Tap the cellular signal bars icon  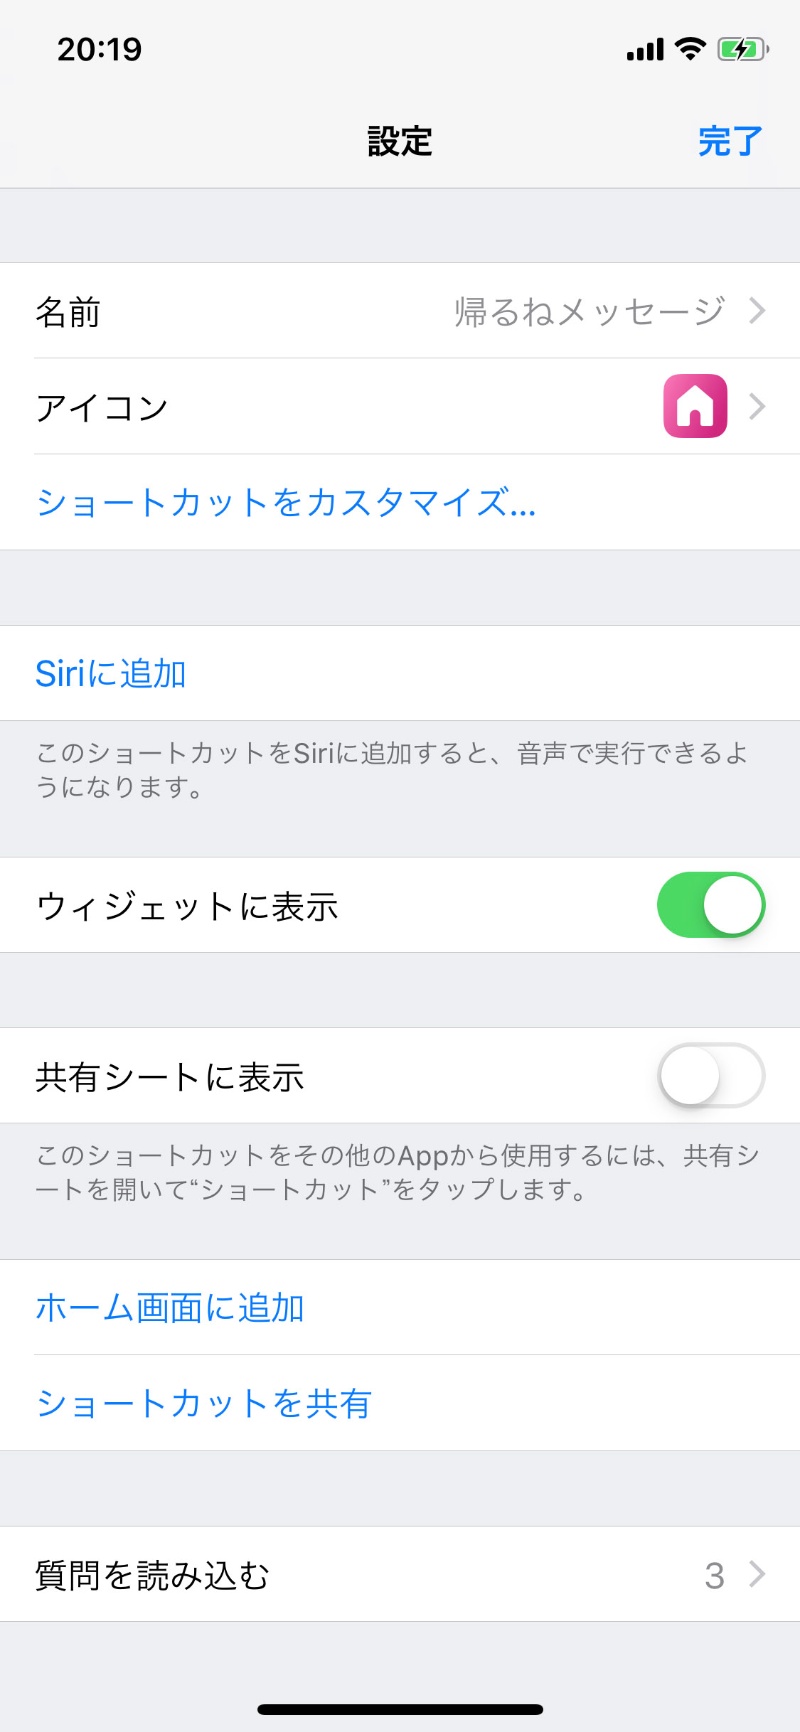click(x=645, y=50)
